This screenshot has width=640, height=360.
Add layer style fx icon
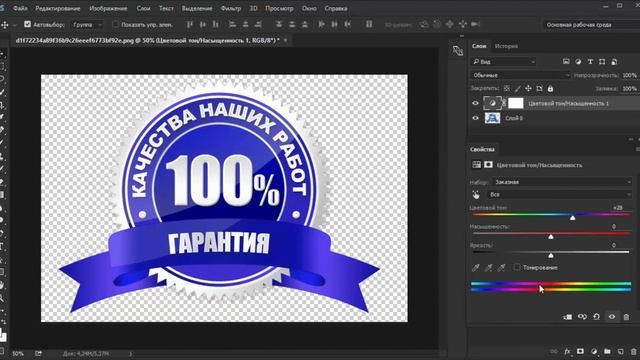pos(567,351)
